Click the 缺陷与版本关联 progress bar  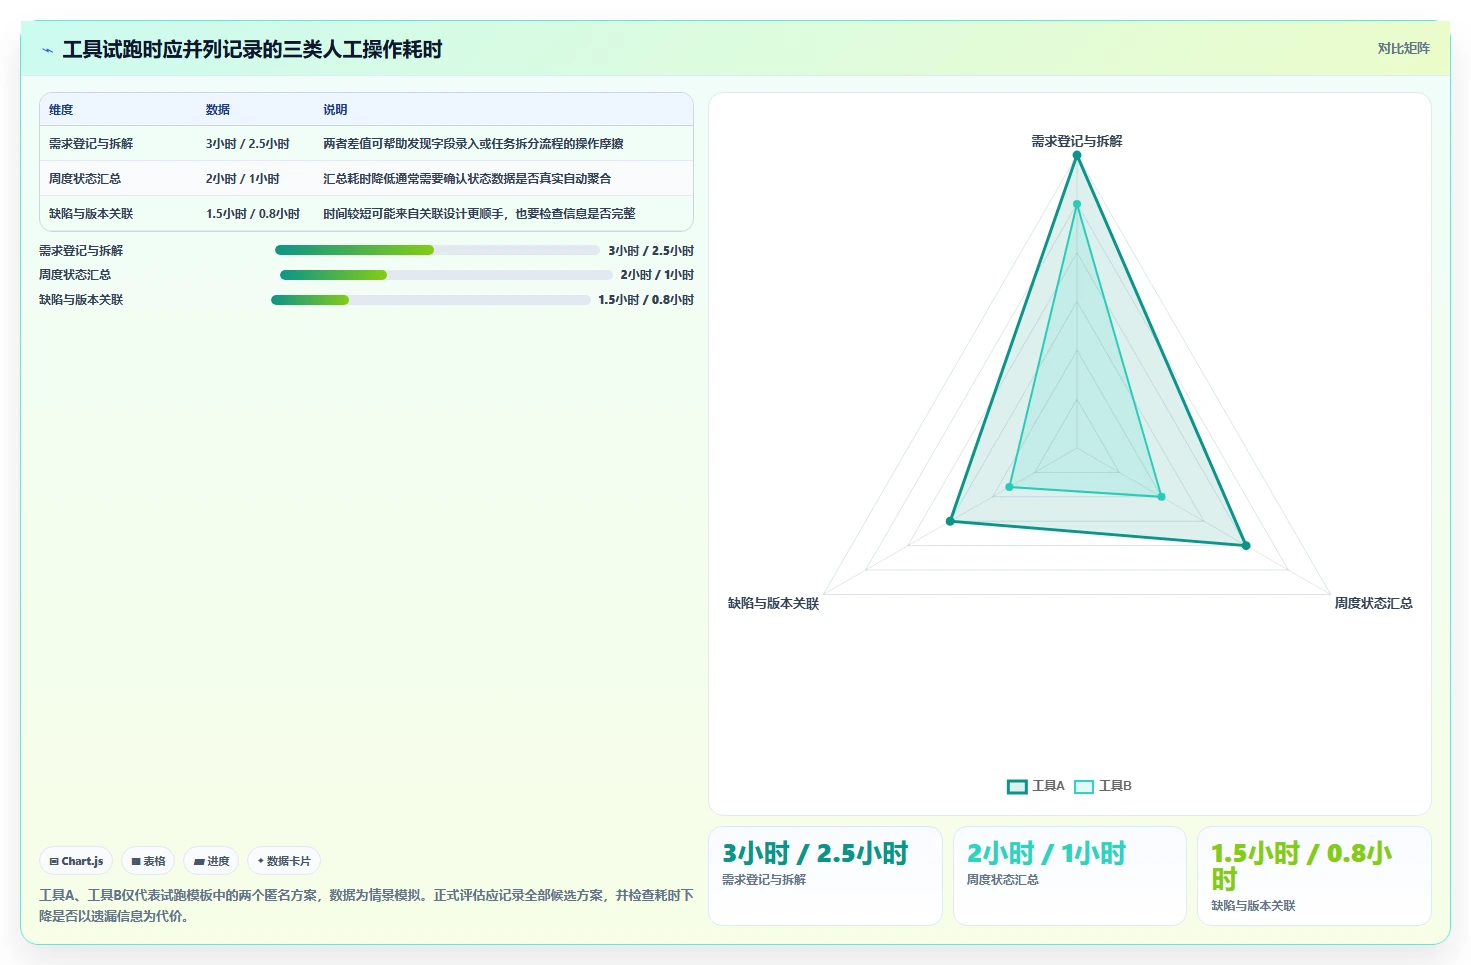coord(431,300)
